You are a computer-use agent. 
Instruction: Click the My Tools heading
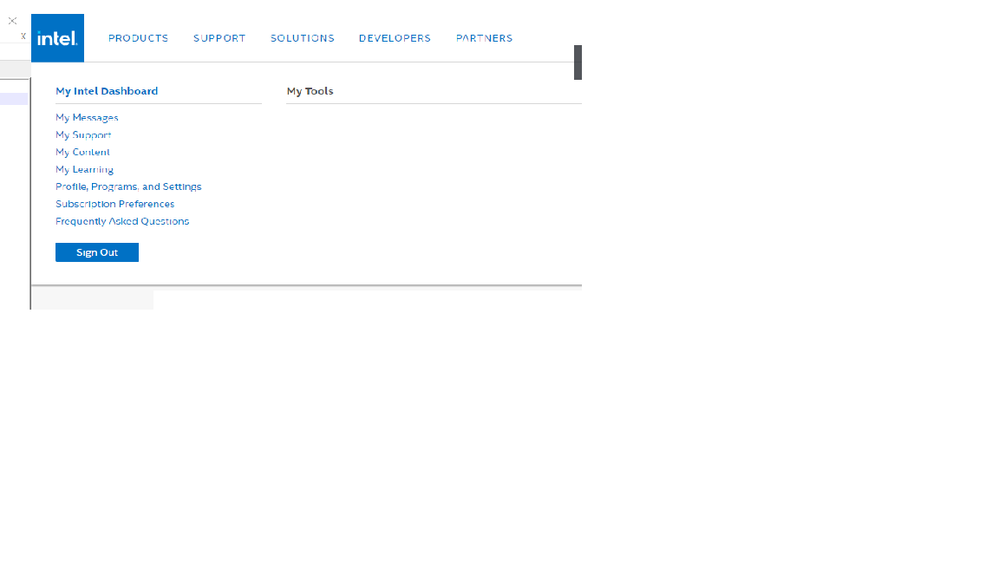310,91
